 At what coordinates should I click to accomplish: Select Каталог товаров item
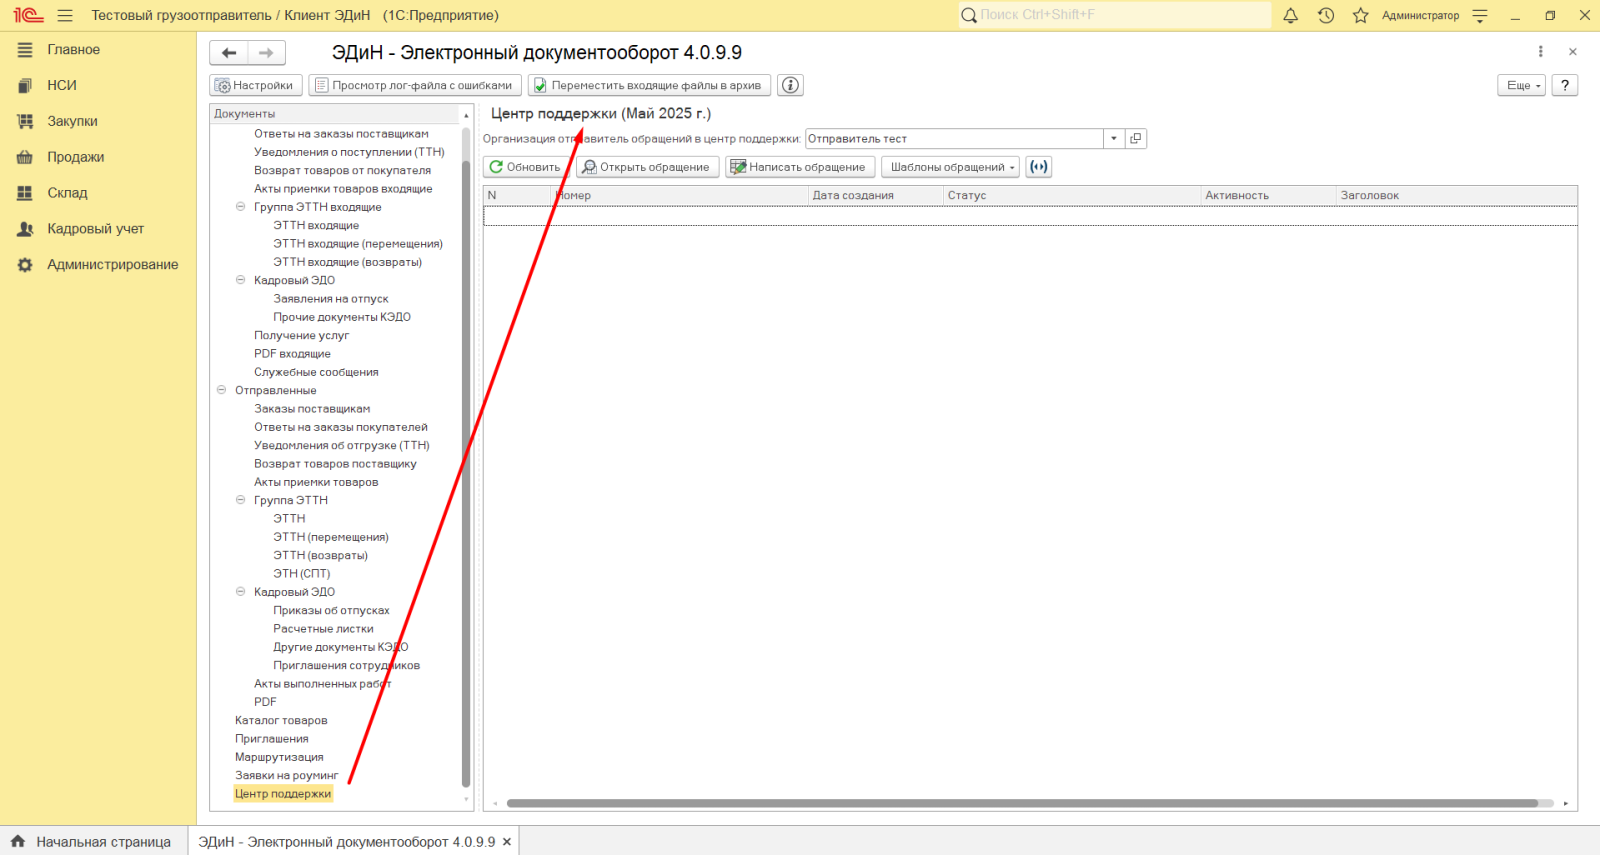pos(281,721)
